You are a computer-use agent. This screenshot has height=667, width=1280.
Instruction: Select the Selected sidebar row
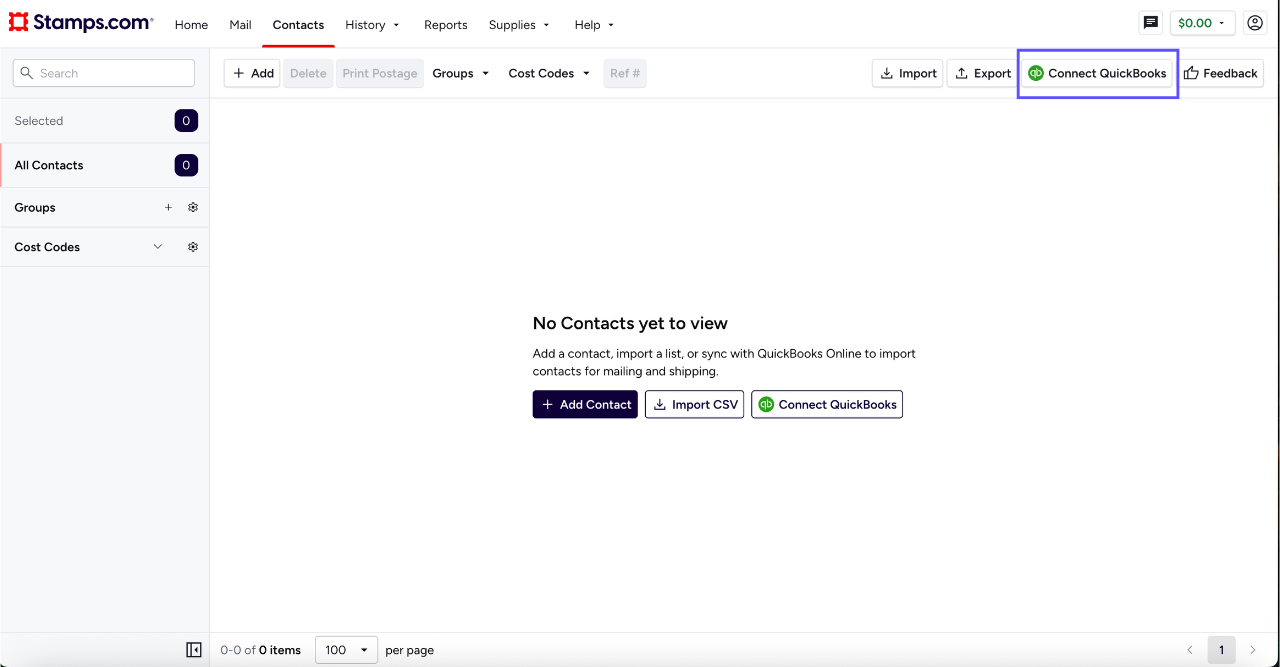(105, 121)
